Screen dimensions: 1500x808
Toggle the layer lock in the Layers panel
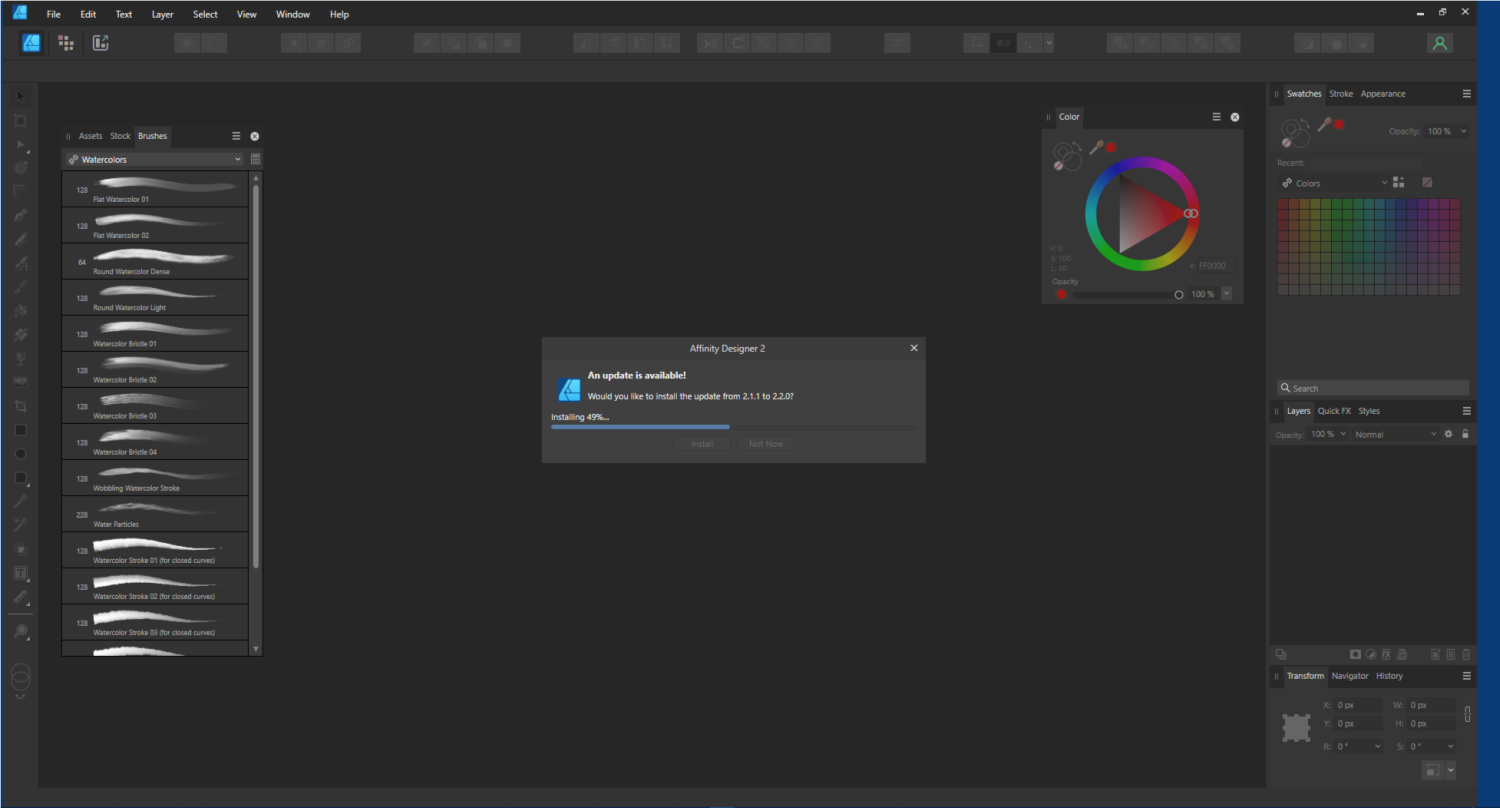(x=1465, y=434)
